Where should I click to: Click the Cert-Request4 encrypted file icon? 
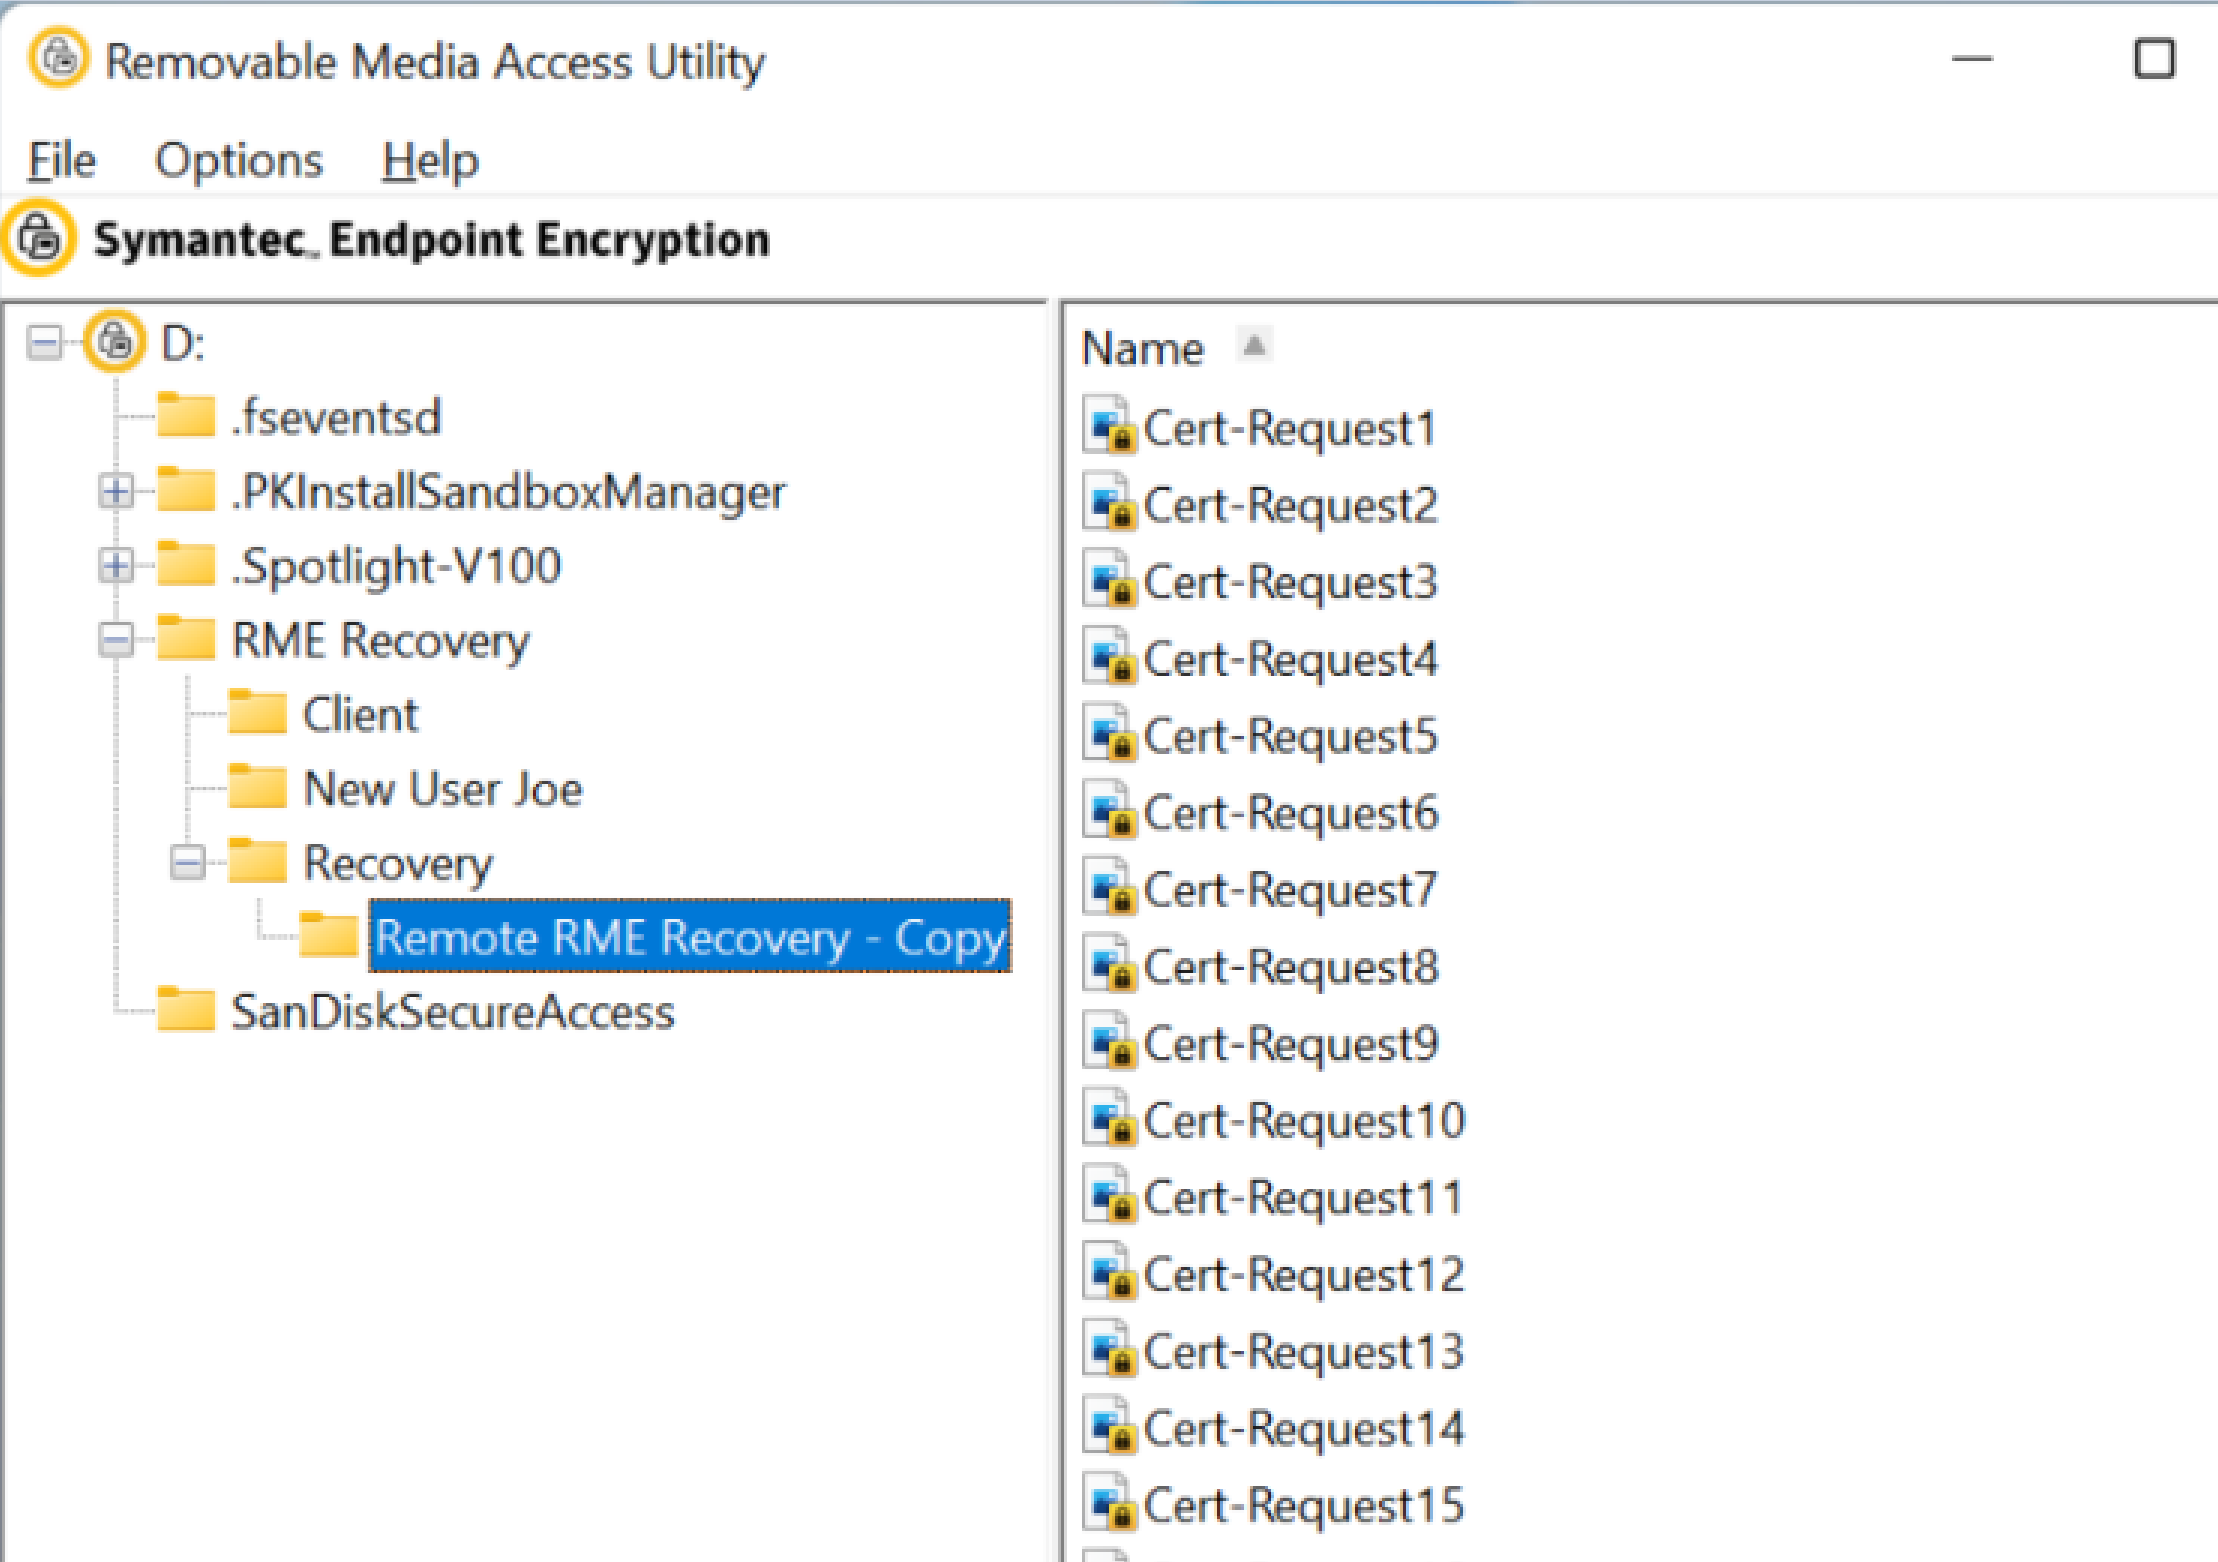[1109, 656]
